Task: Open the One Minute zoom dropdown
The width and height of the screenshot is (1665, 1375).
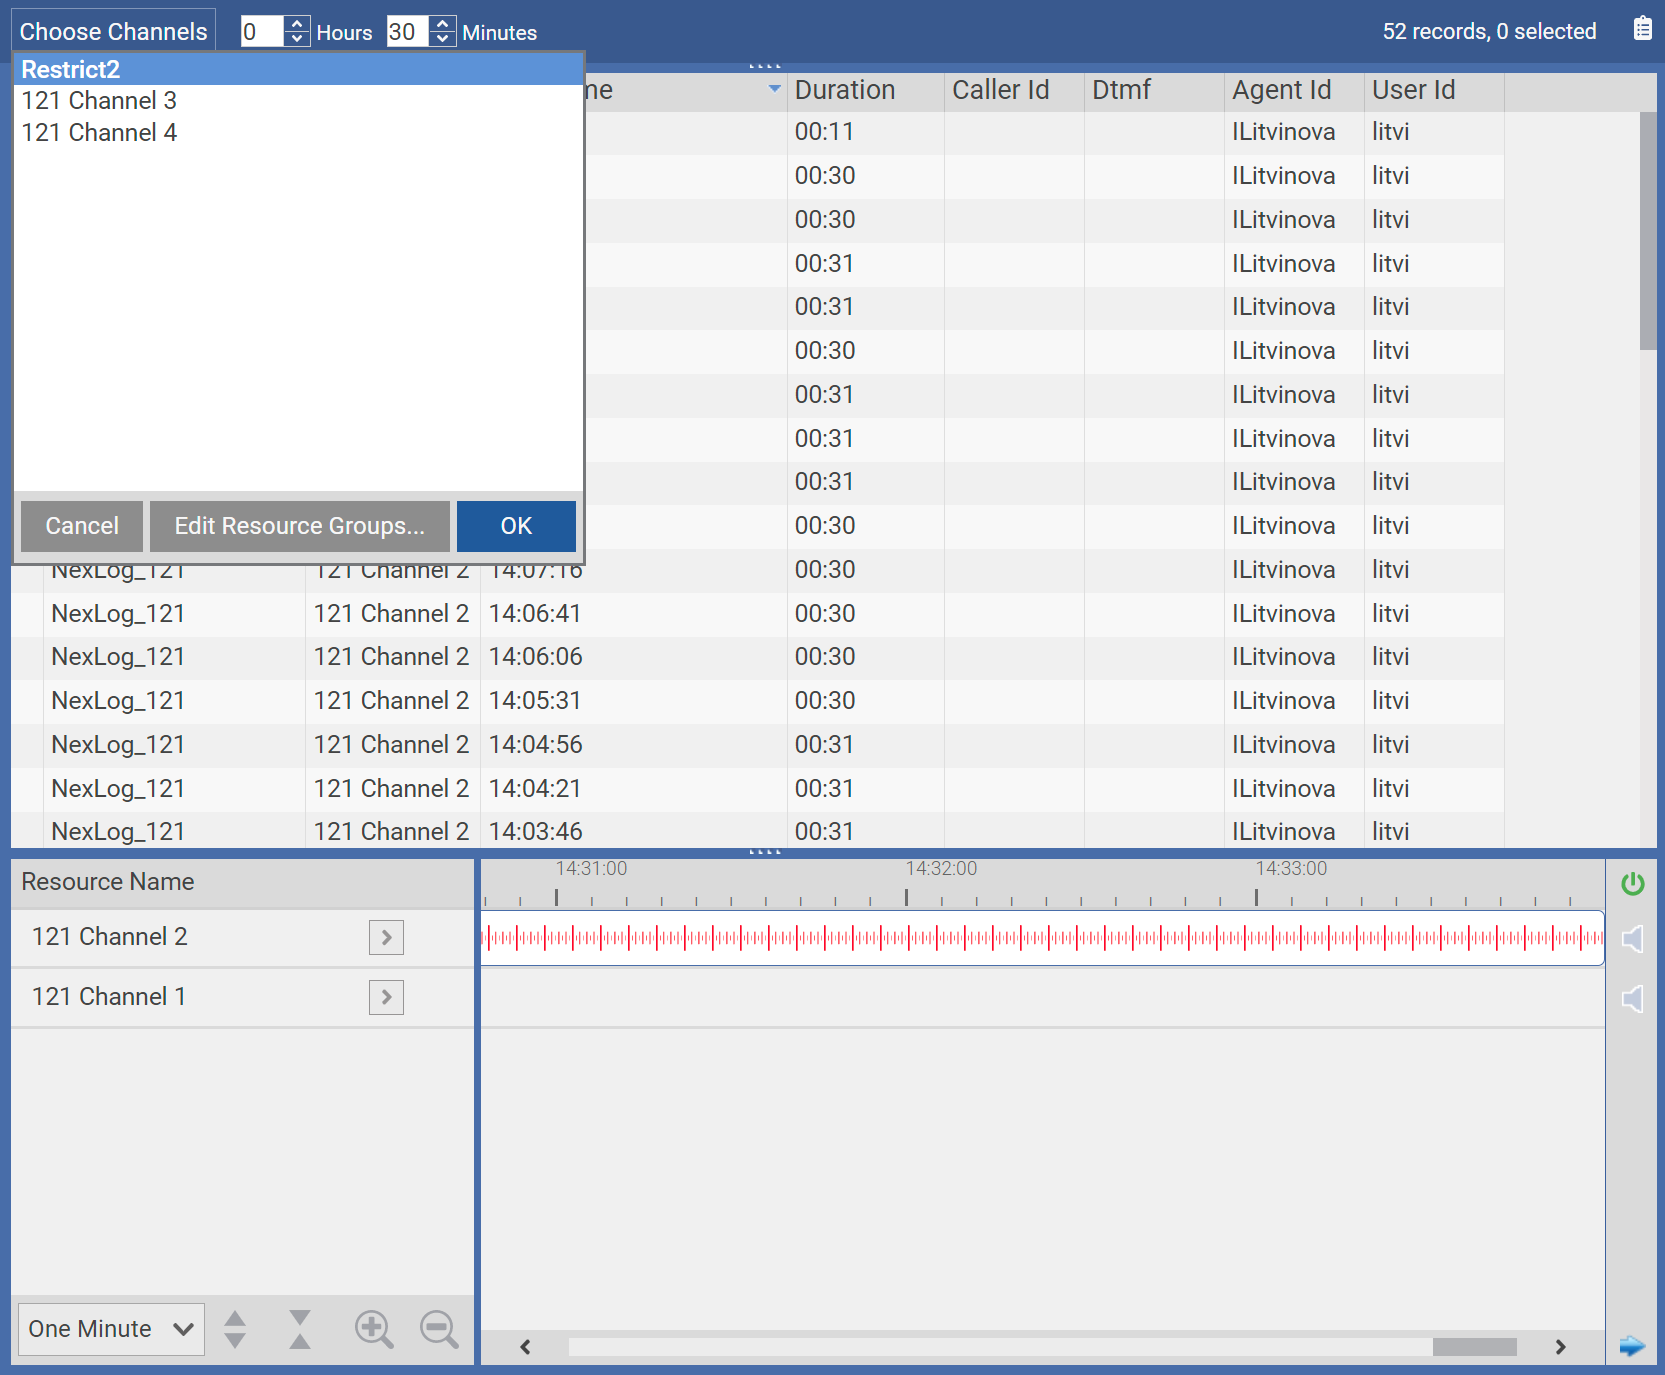Action: [111, 1329]
